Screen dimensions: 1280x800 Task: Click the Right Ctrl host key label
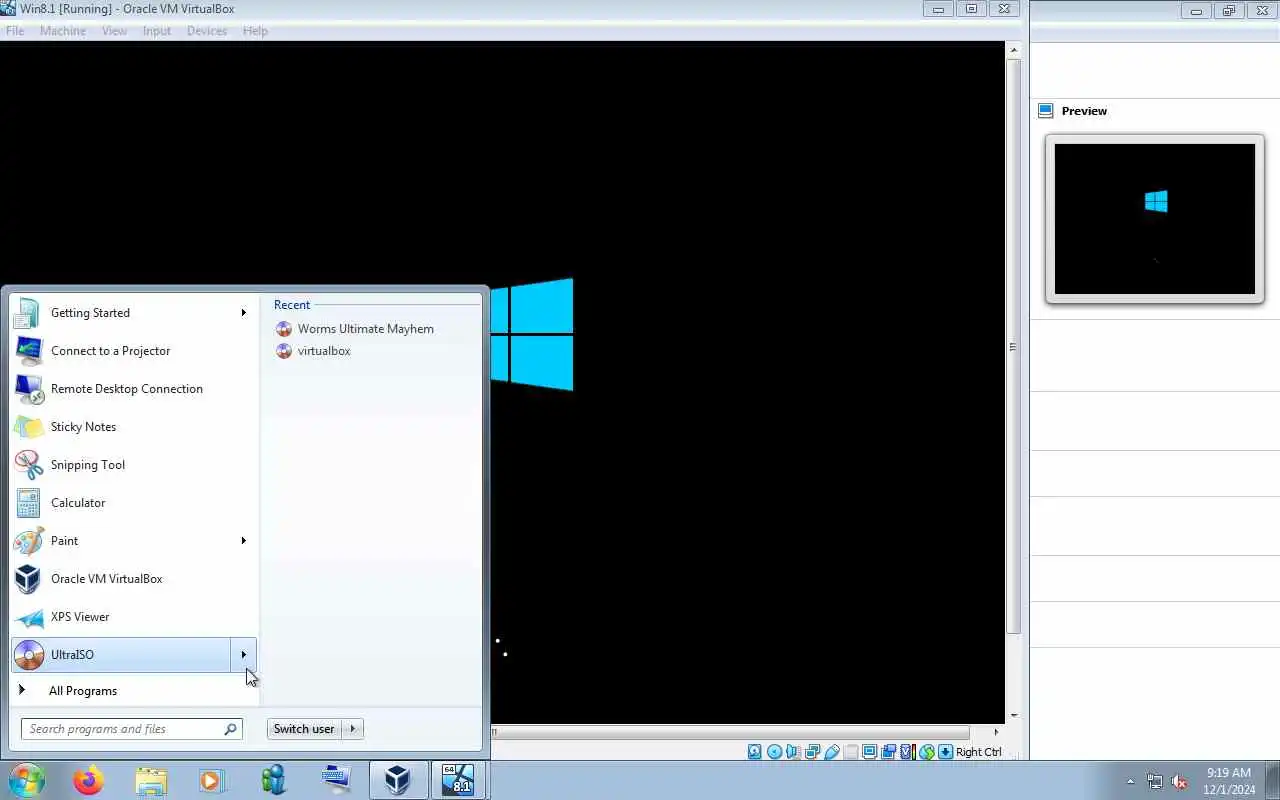click(x=978, y=752)
